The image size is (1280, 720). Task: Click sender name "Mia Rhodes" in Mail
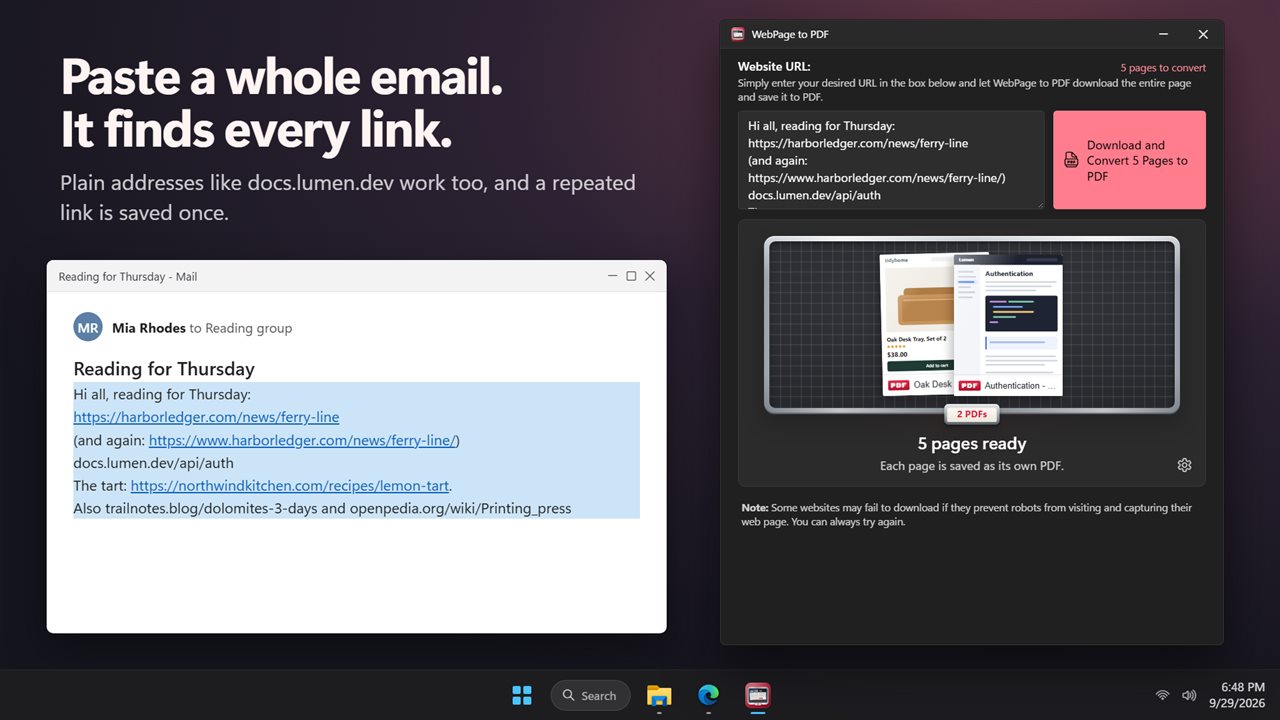(x=149, y=328)
